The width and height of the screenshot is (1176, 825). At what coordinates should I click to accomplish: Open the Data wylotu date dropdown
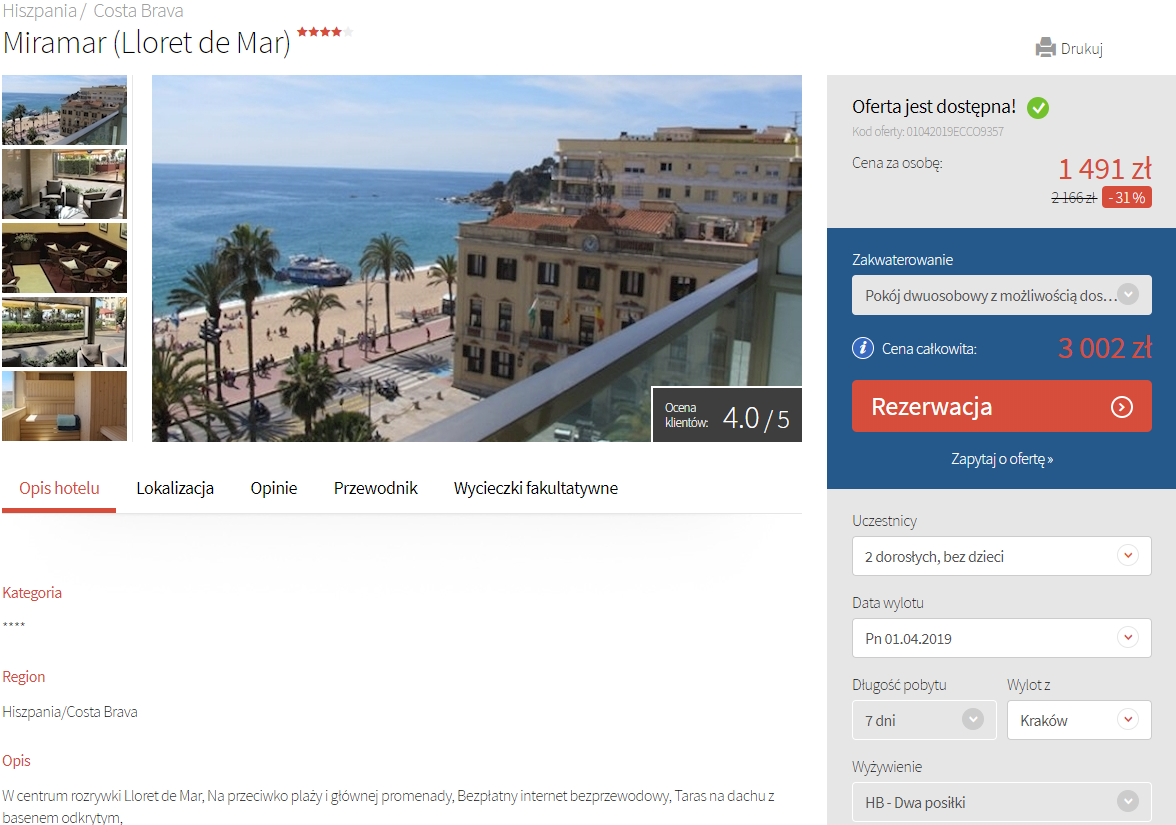pyautogui.click(x=1001, y=638)
